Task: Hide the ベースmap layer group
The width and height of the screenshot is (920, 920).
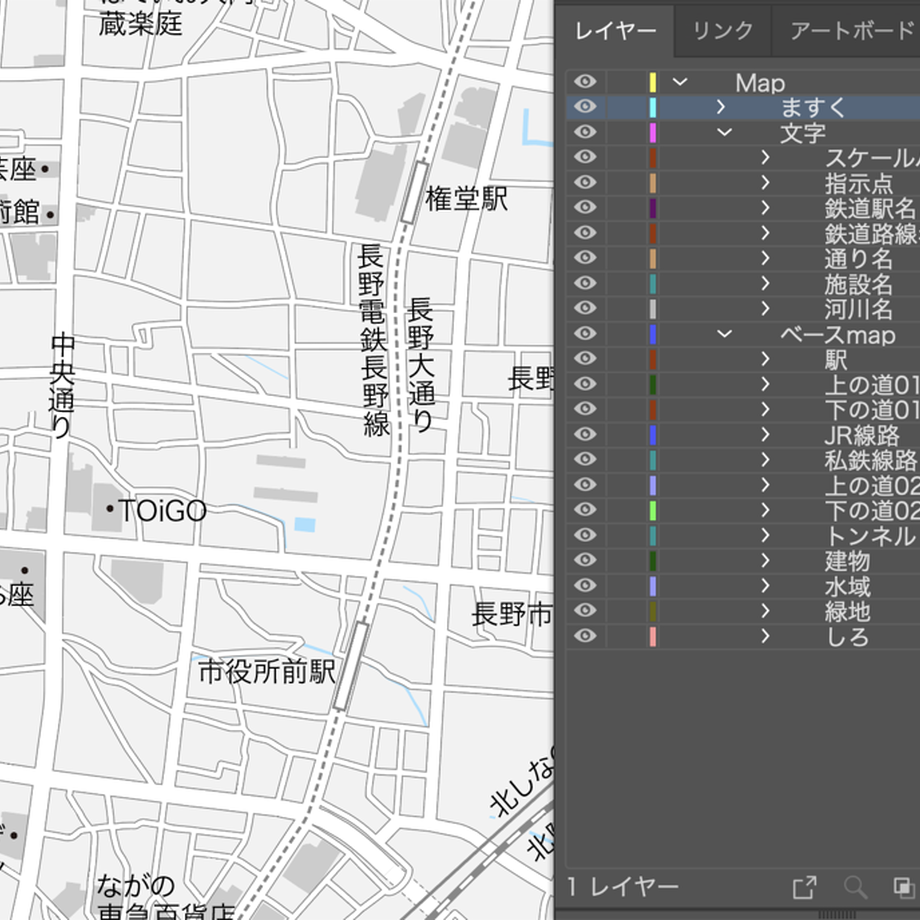Action: 585,334
